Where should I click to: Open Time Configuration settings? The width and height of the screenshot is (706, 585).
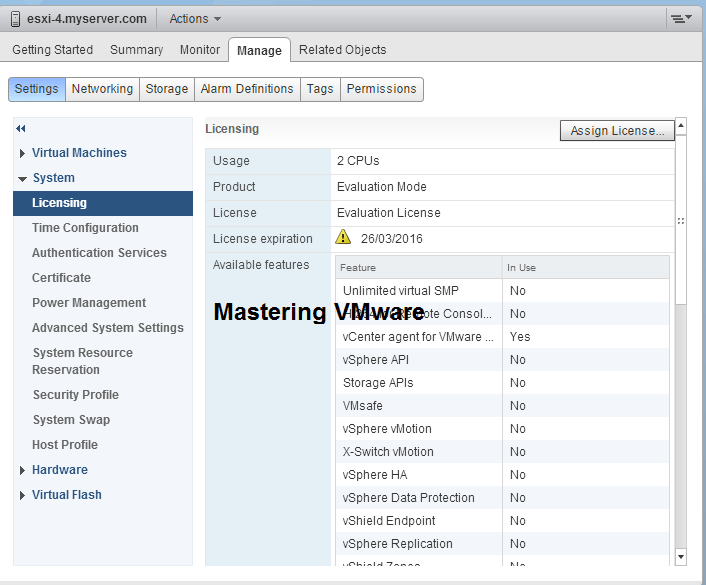85,228
